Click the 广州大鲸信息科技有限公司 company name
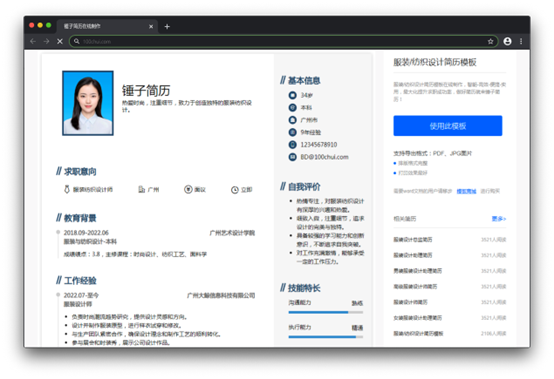 pyautogui.click(x=221, y=295)
